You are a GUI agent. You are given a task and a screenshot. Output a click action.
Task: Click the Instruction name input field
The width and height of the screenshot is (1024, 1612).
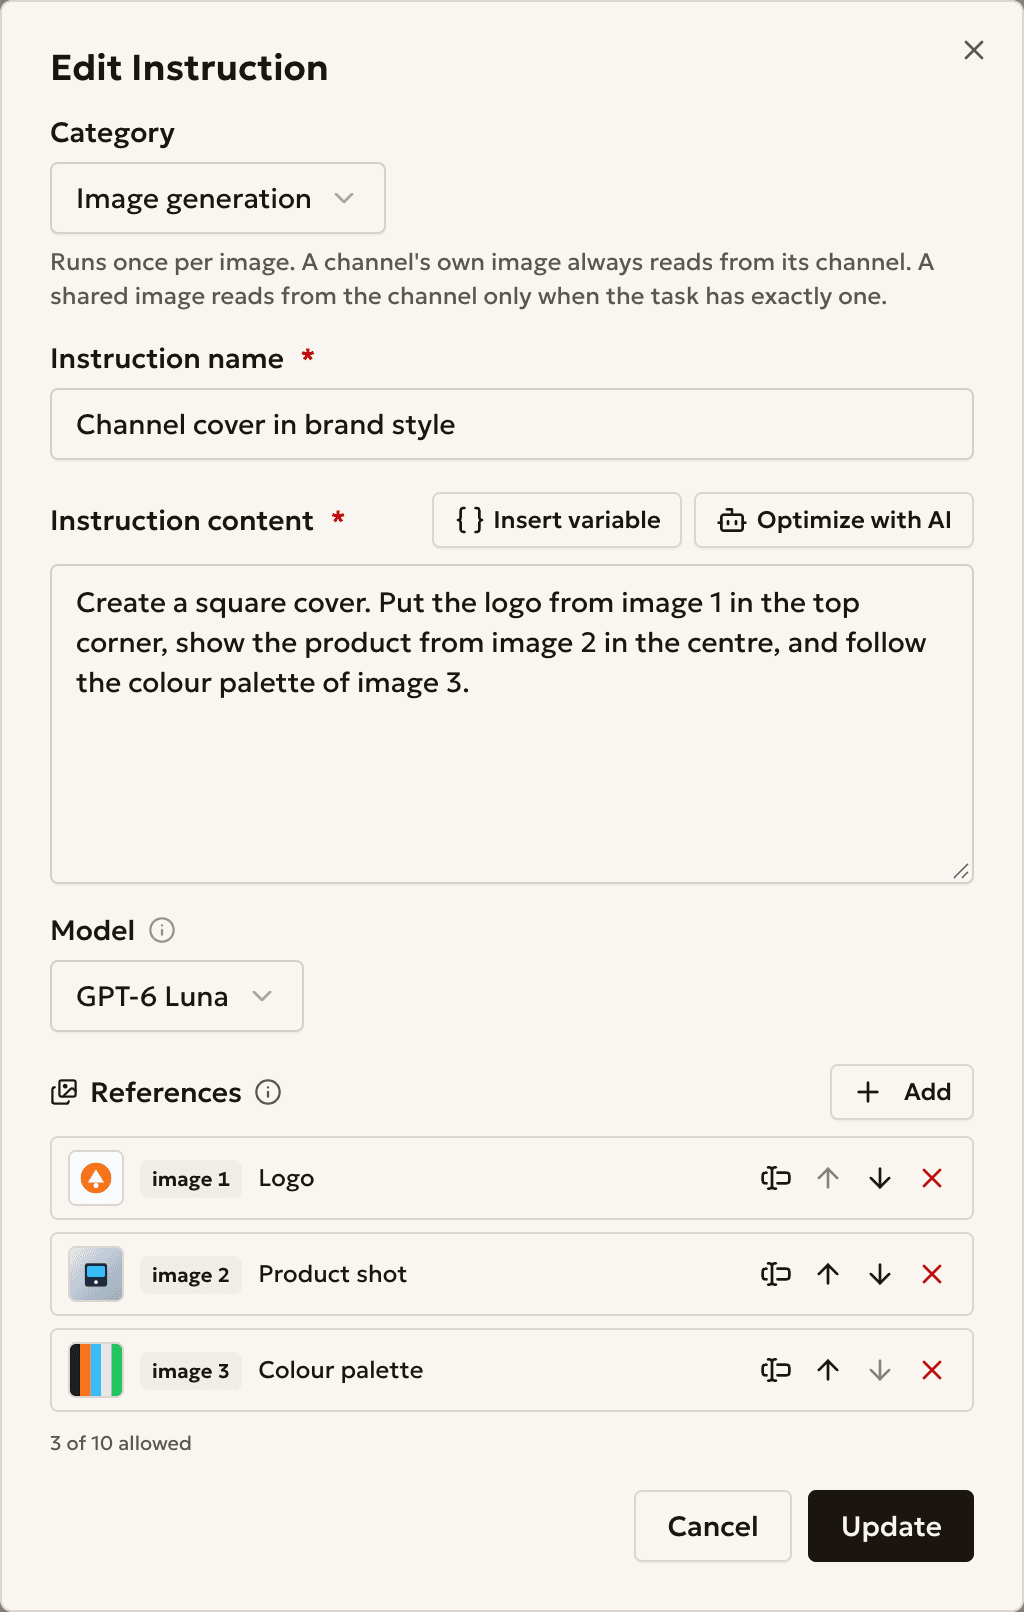[x=512, y=424]
